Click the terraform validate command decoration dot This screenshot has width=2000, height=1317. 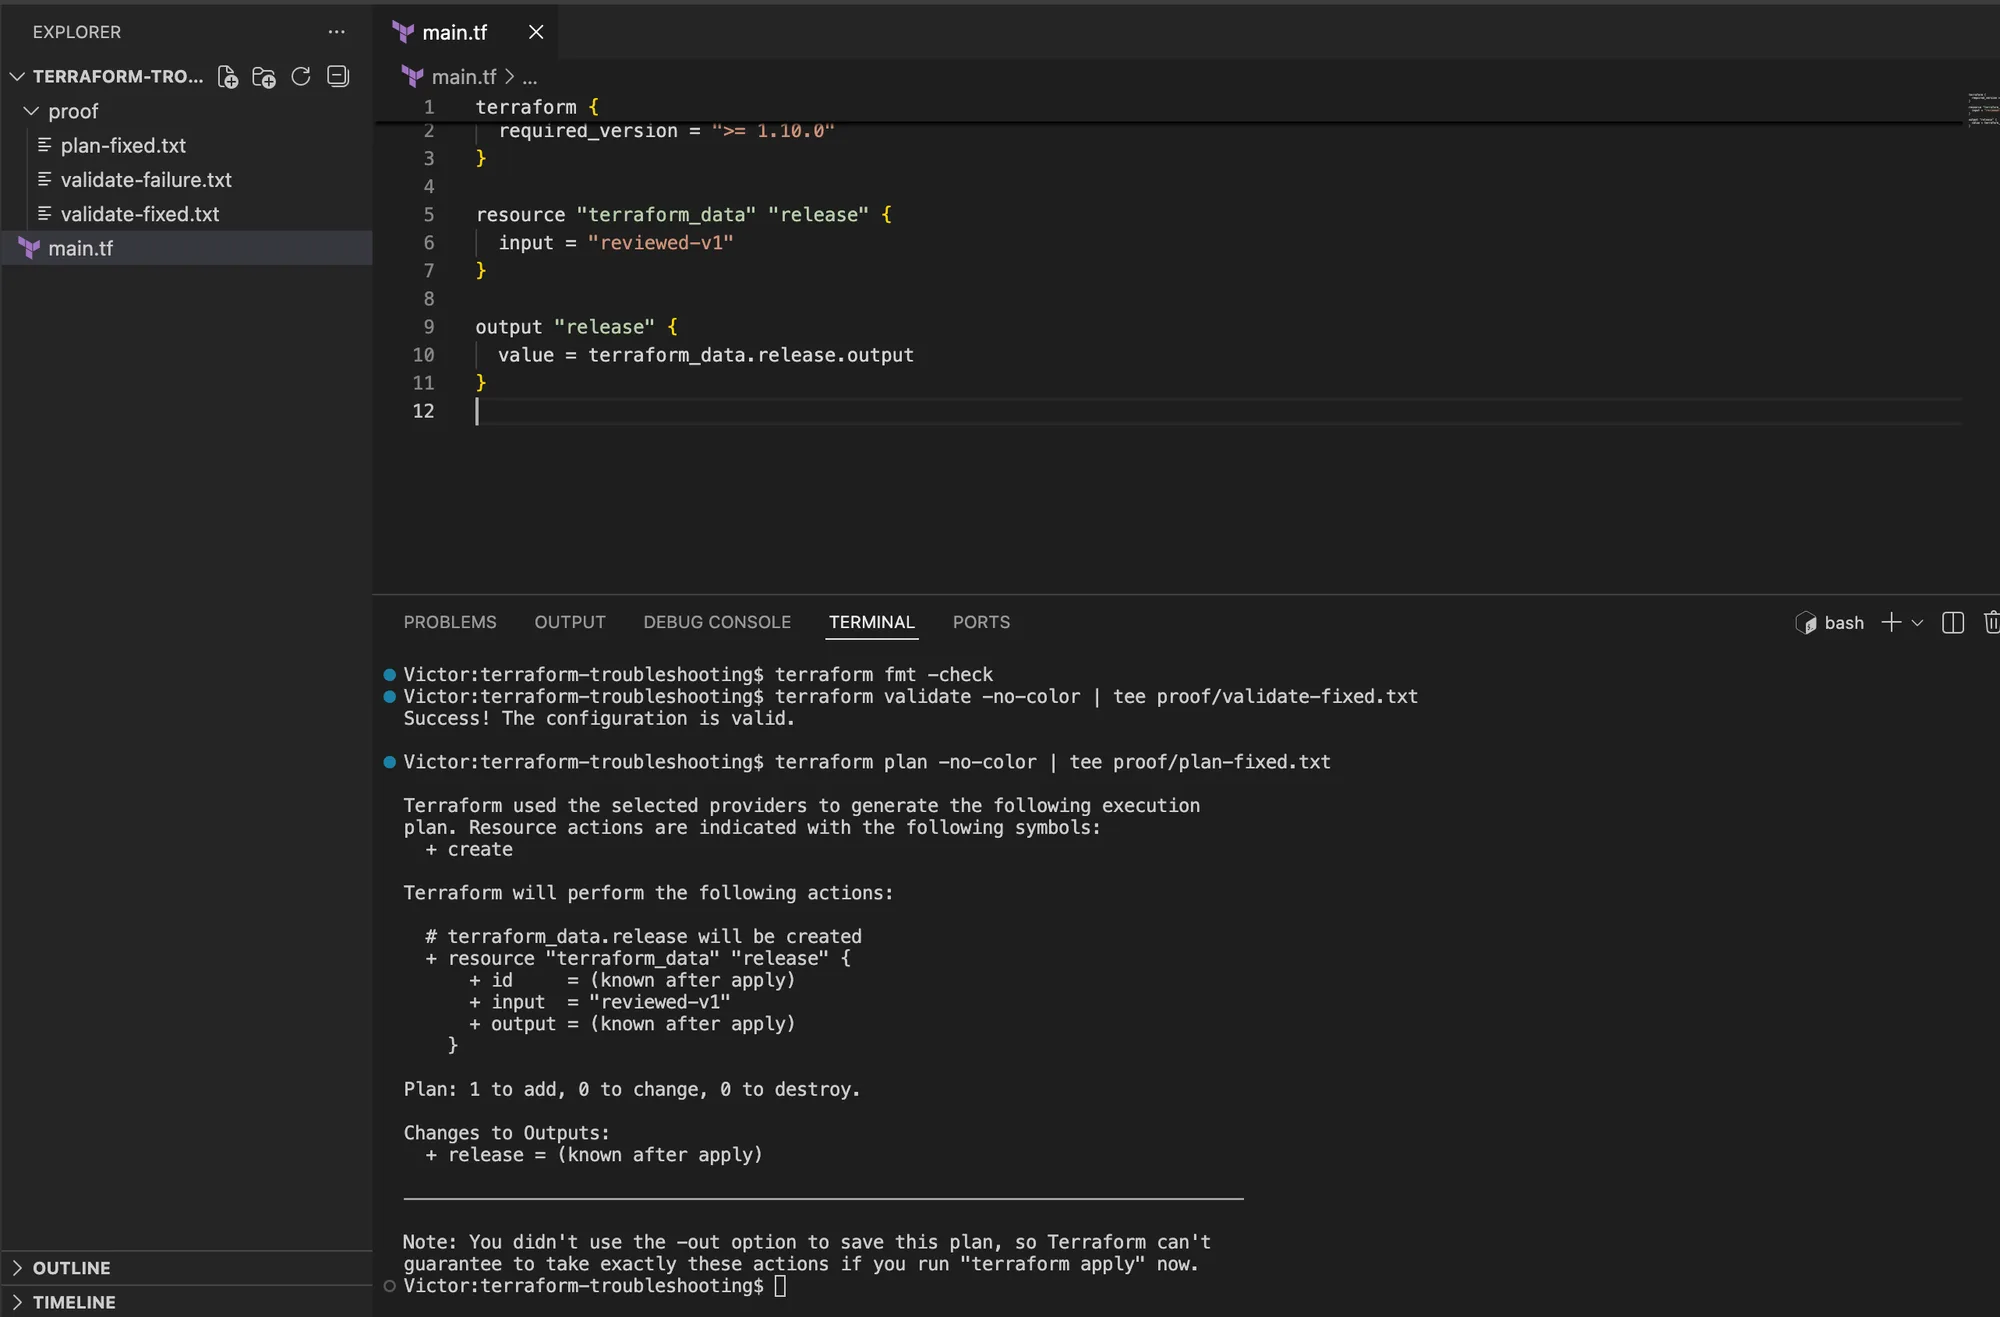click(389, 697)
